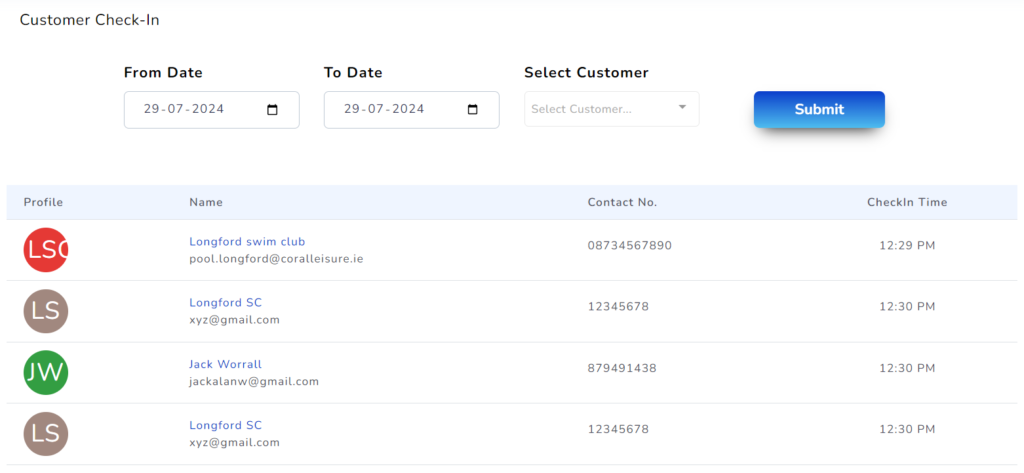The image size is (1024, 473).
Task: Click the 'Select Customer...' placeholder text
Action: tap(581, 109)
